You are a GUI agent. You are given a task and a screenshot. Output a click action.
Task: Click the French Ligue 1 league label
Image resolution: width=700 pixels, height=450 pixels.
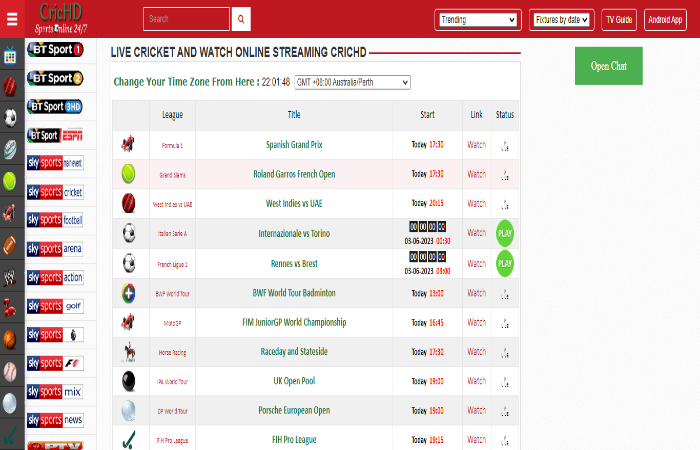[172, 264]
